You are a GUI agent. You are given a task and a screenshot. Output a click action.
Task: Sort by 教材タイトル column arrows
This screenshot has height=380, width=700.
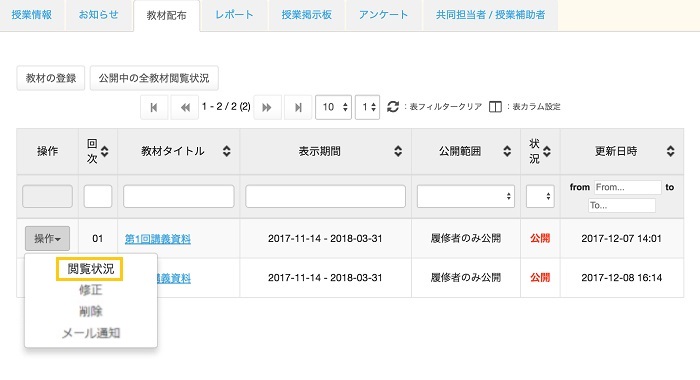click(x=227, y=151)
